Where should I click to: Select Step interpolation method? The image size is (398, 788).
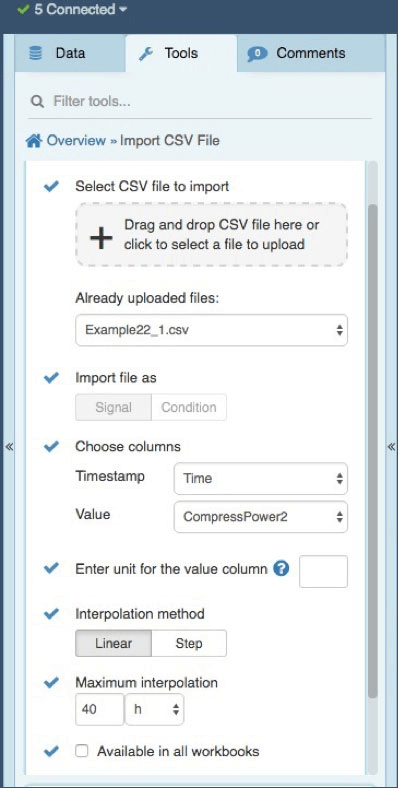tap(189, 643)
